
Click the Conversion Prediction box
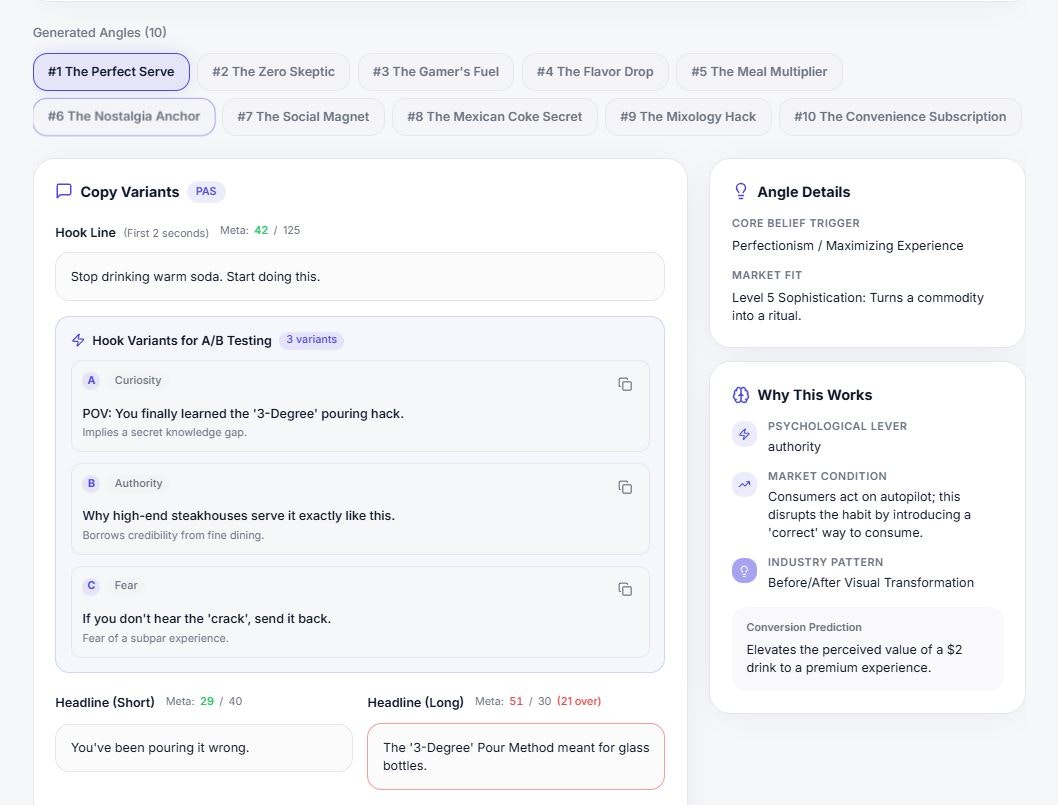(x=868, y=648)
